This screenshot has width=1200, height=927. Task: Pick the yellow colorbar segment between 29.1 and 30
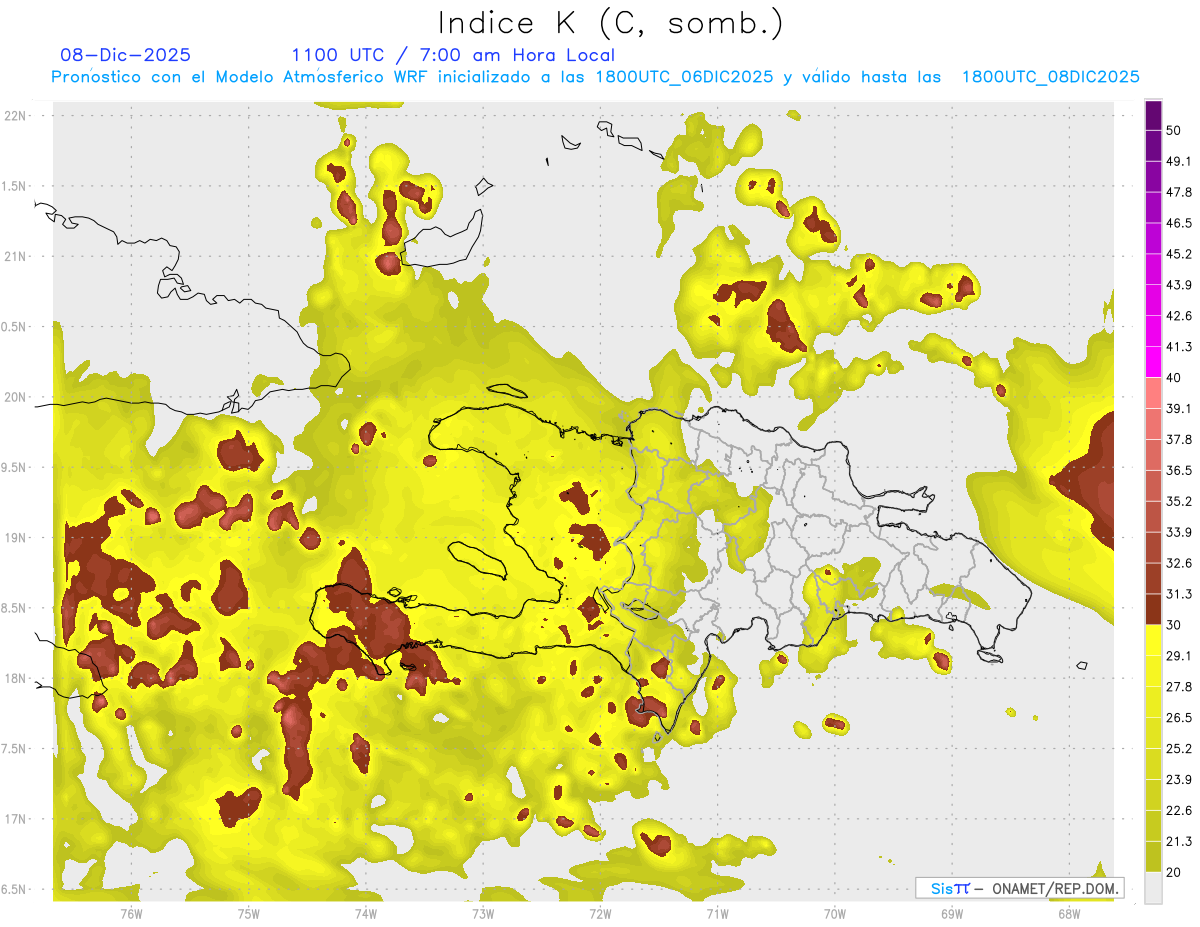[1153, 640]
